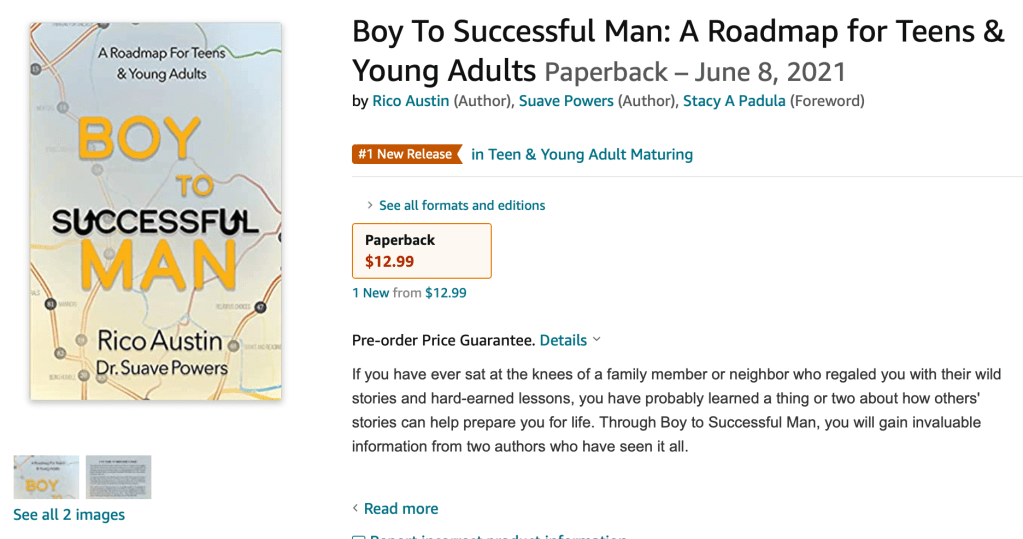Click the #1 New Release badge
This screenshot has width=1023, height=539.
point(405,154)
